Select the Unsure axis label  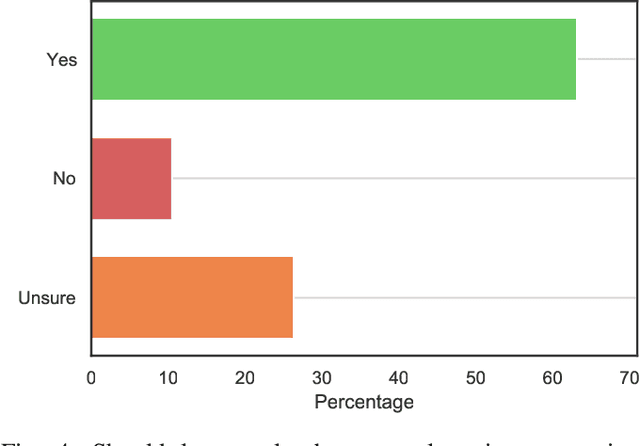[x=48, y=298]
